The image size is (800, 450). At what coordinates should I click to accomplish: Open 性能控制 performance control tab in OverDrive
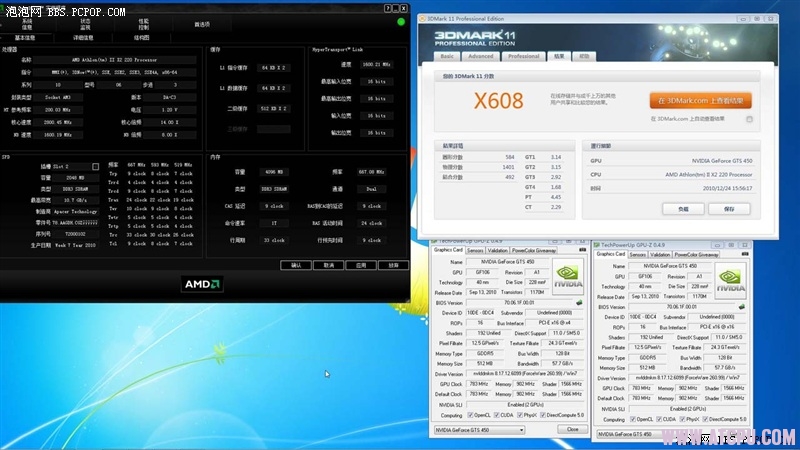[x=143, y=24]
